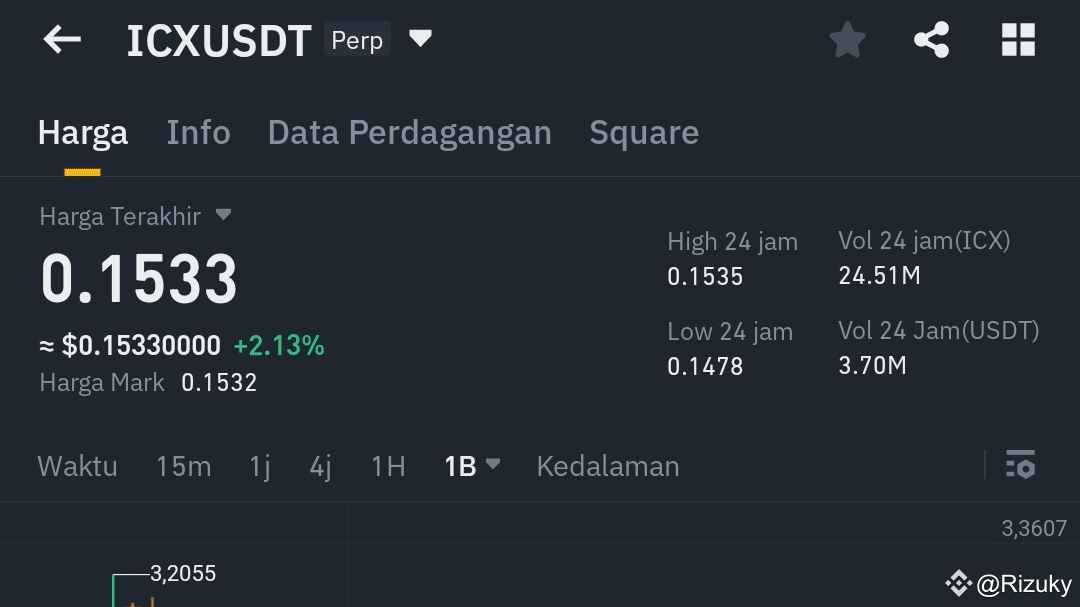Show the Kedalaman depth chart
The height and width of the screenshot is (607, 1080).
click(607, 466)
